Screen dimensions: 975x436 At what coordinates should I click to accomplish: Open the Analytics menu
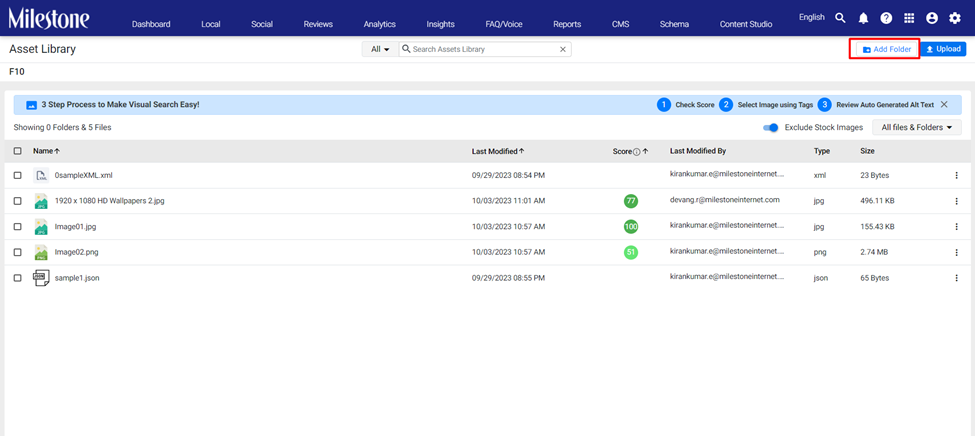(x=380, y=24)
